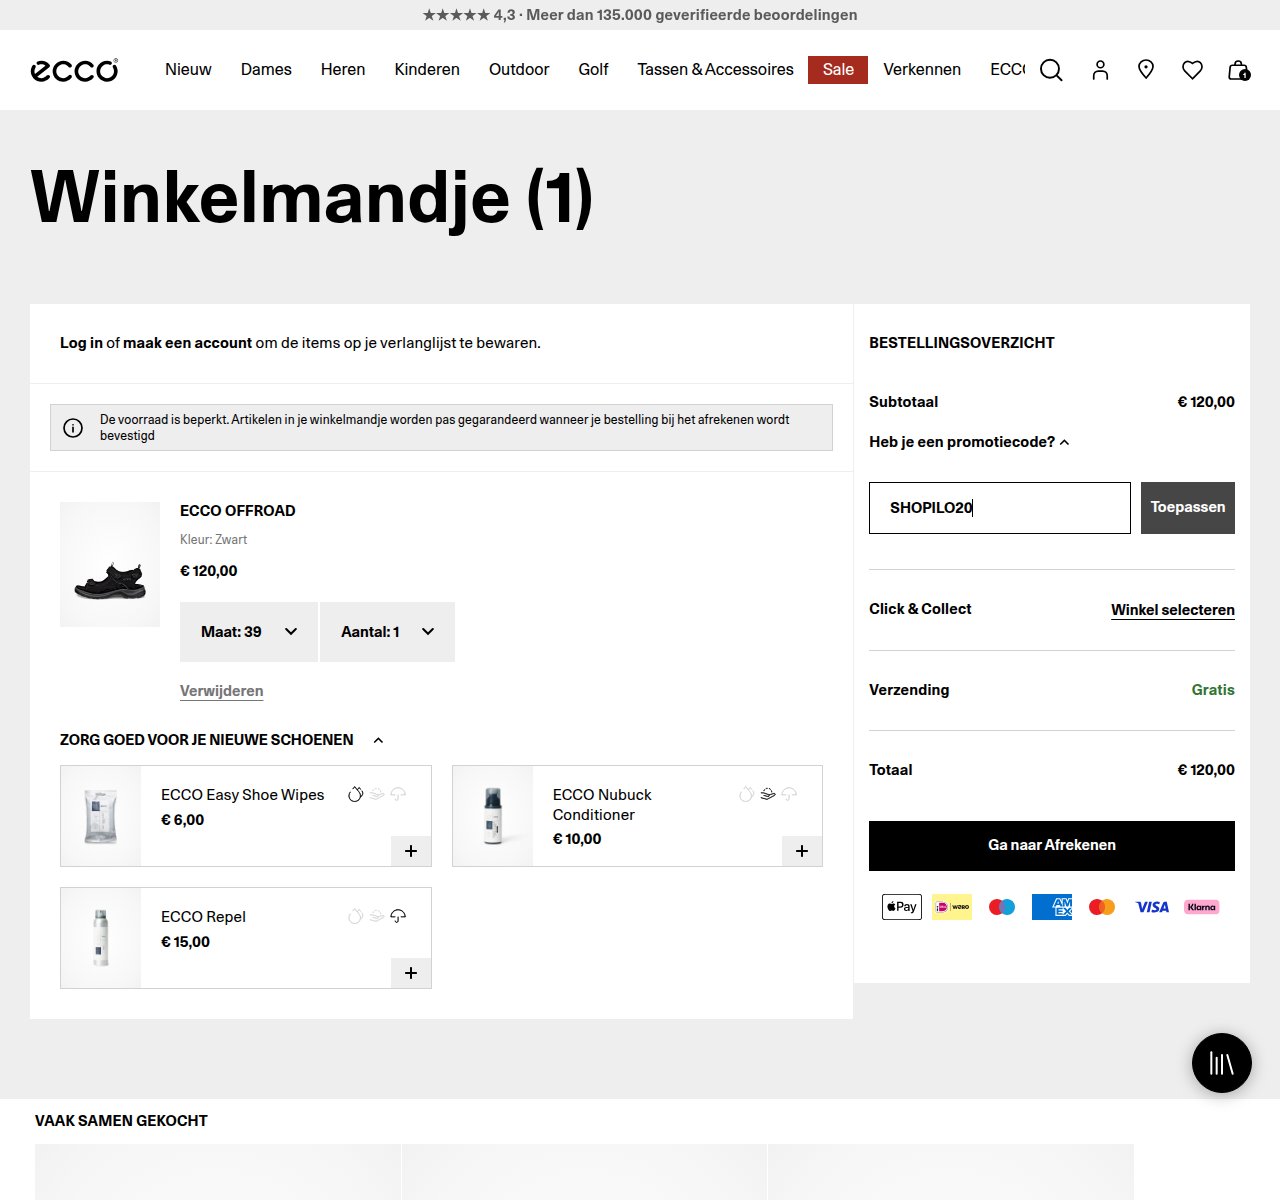Click the Visa payment icon
This screenshot has width=1280, height=1200.
tap(1152, 907)
